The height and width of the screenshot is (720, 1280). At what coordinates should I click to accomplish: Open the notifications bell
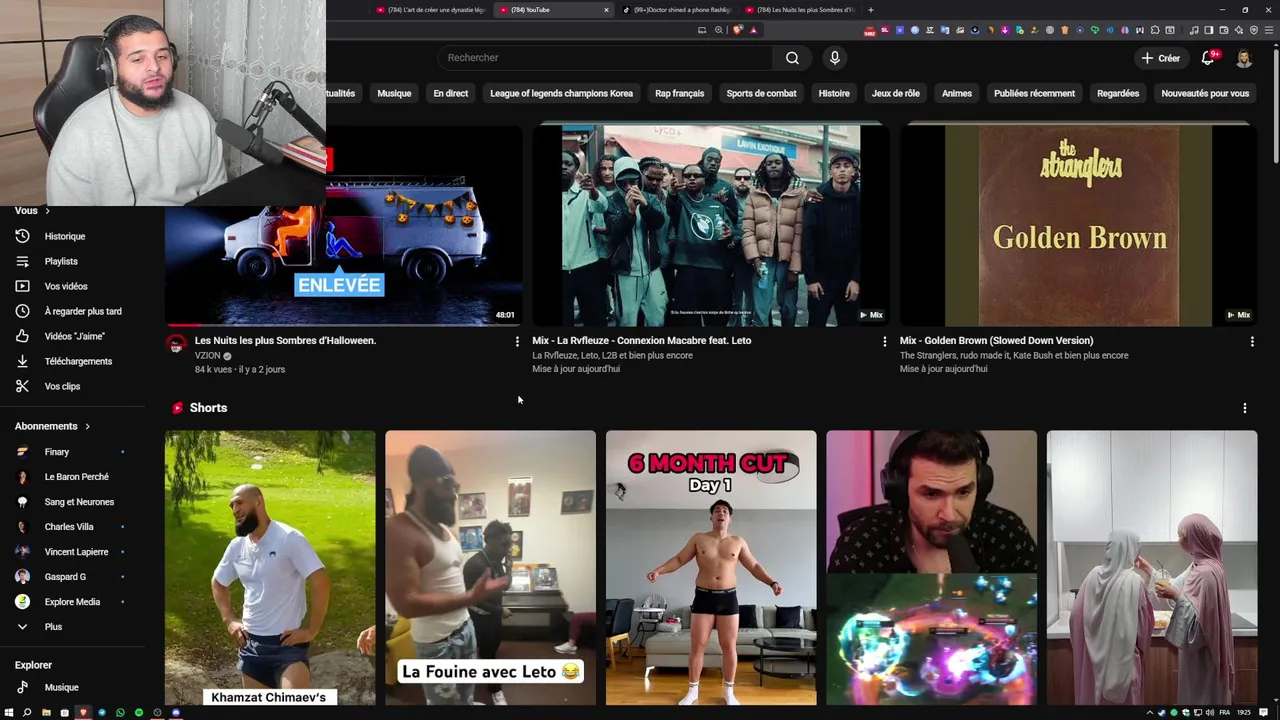pyautogui.click(x=1208, y=58)
